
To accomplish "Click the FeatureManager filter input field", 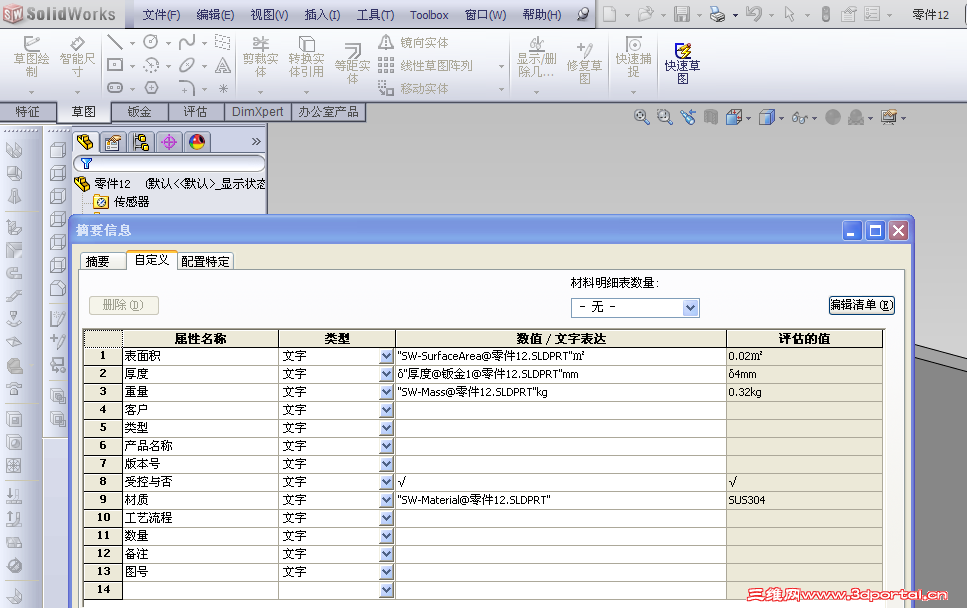I will (x=169, y=163).
